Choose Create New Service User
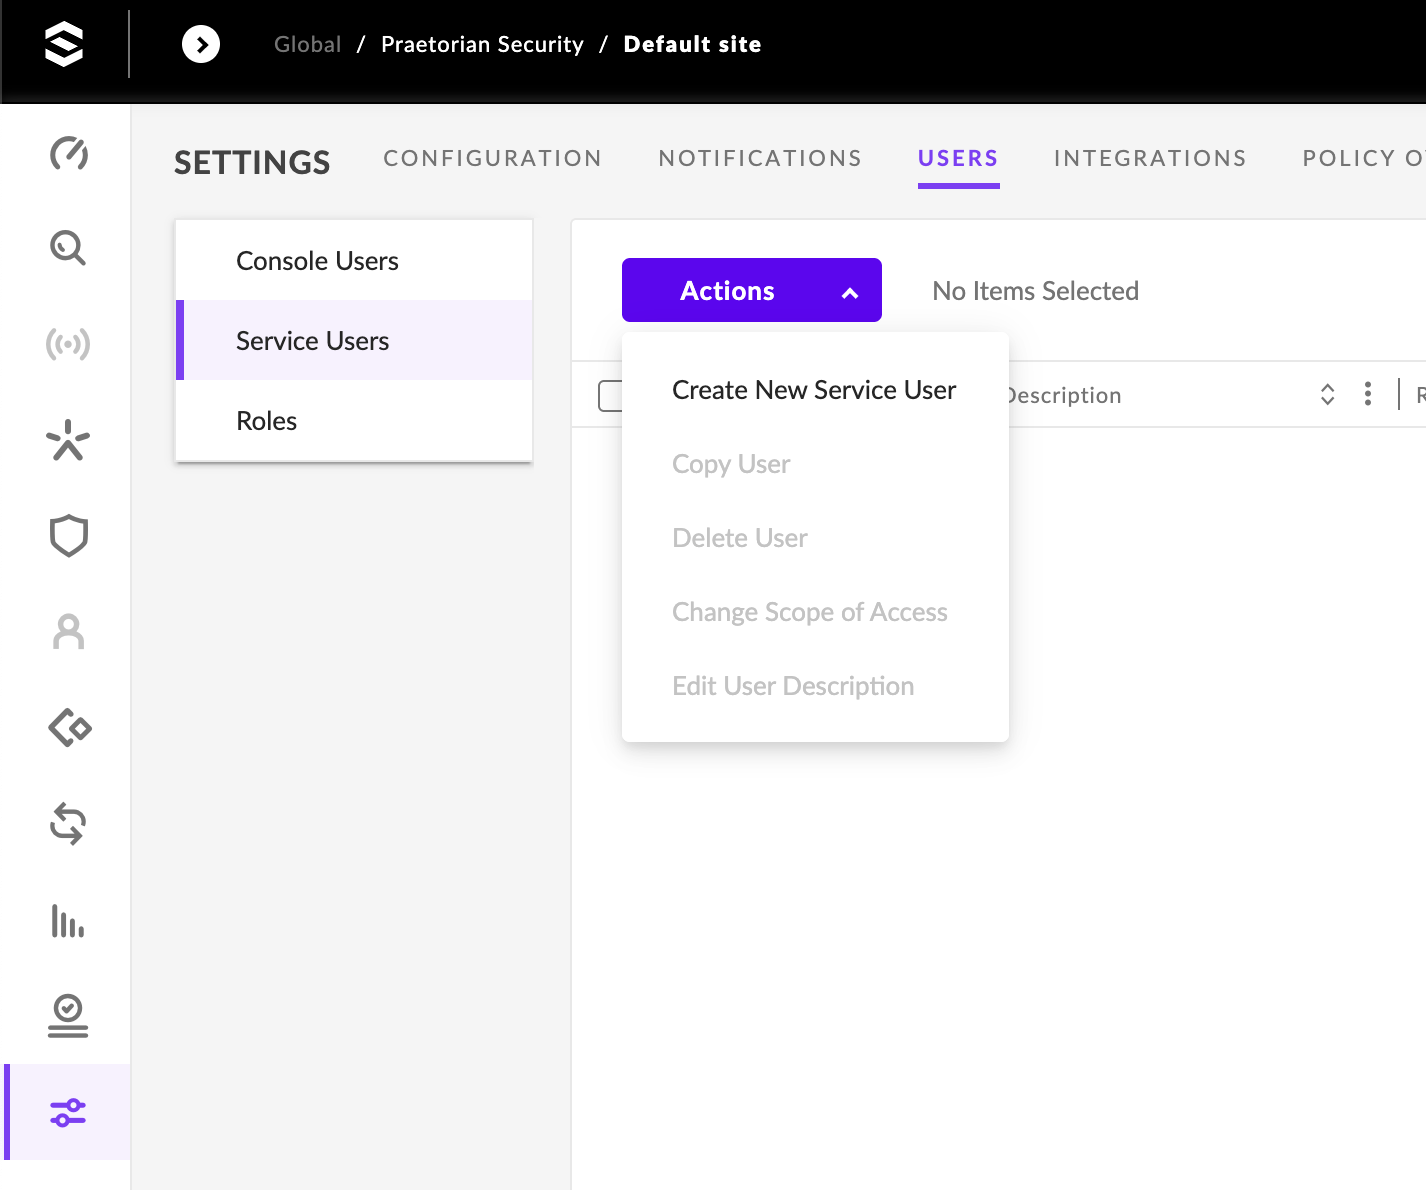 coord(814,390)
